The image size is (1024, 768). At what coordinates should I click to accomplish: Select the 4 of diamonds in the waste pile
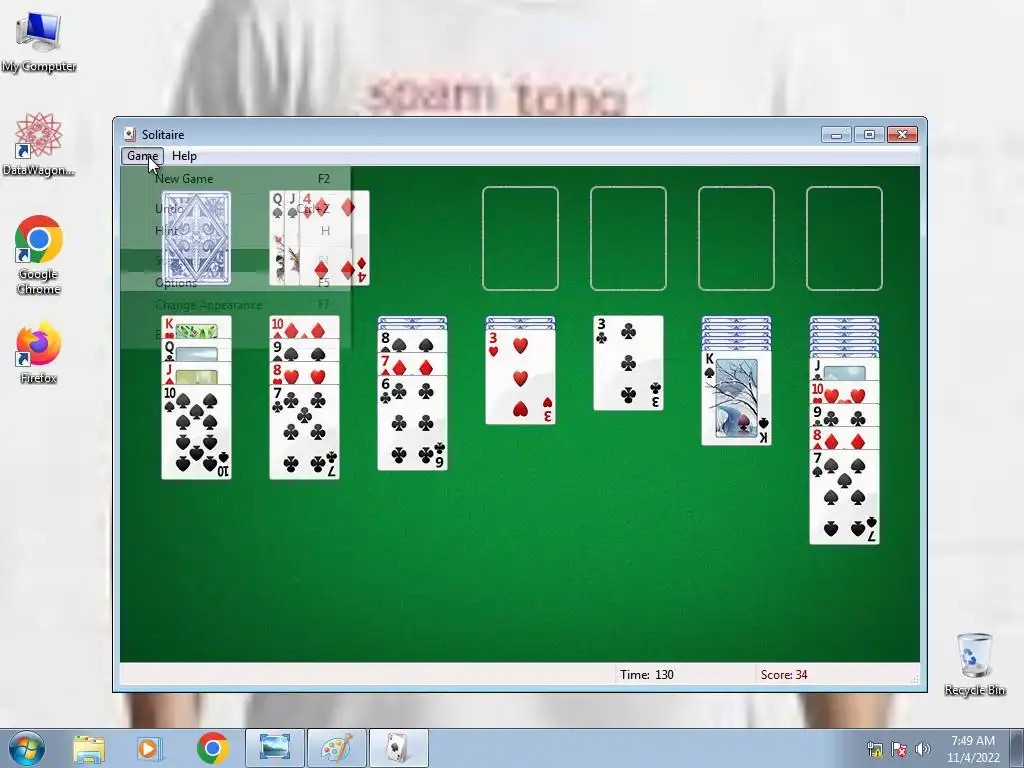click(335, 238)
